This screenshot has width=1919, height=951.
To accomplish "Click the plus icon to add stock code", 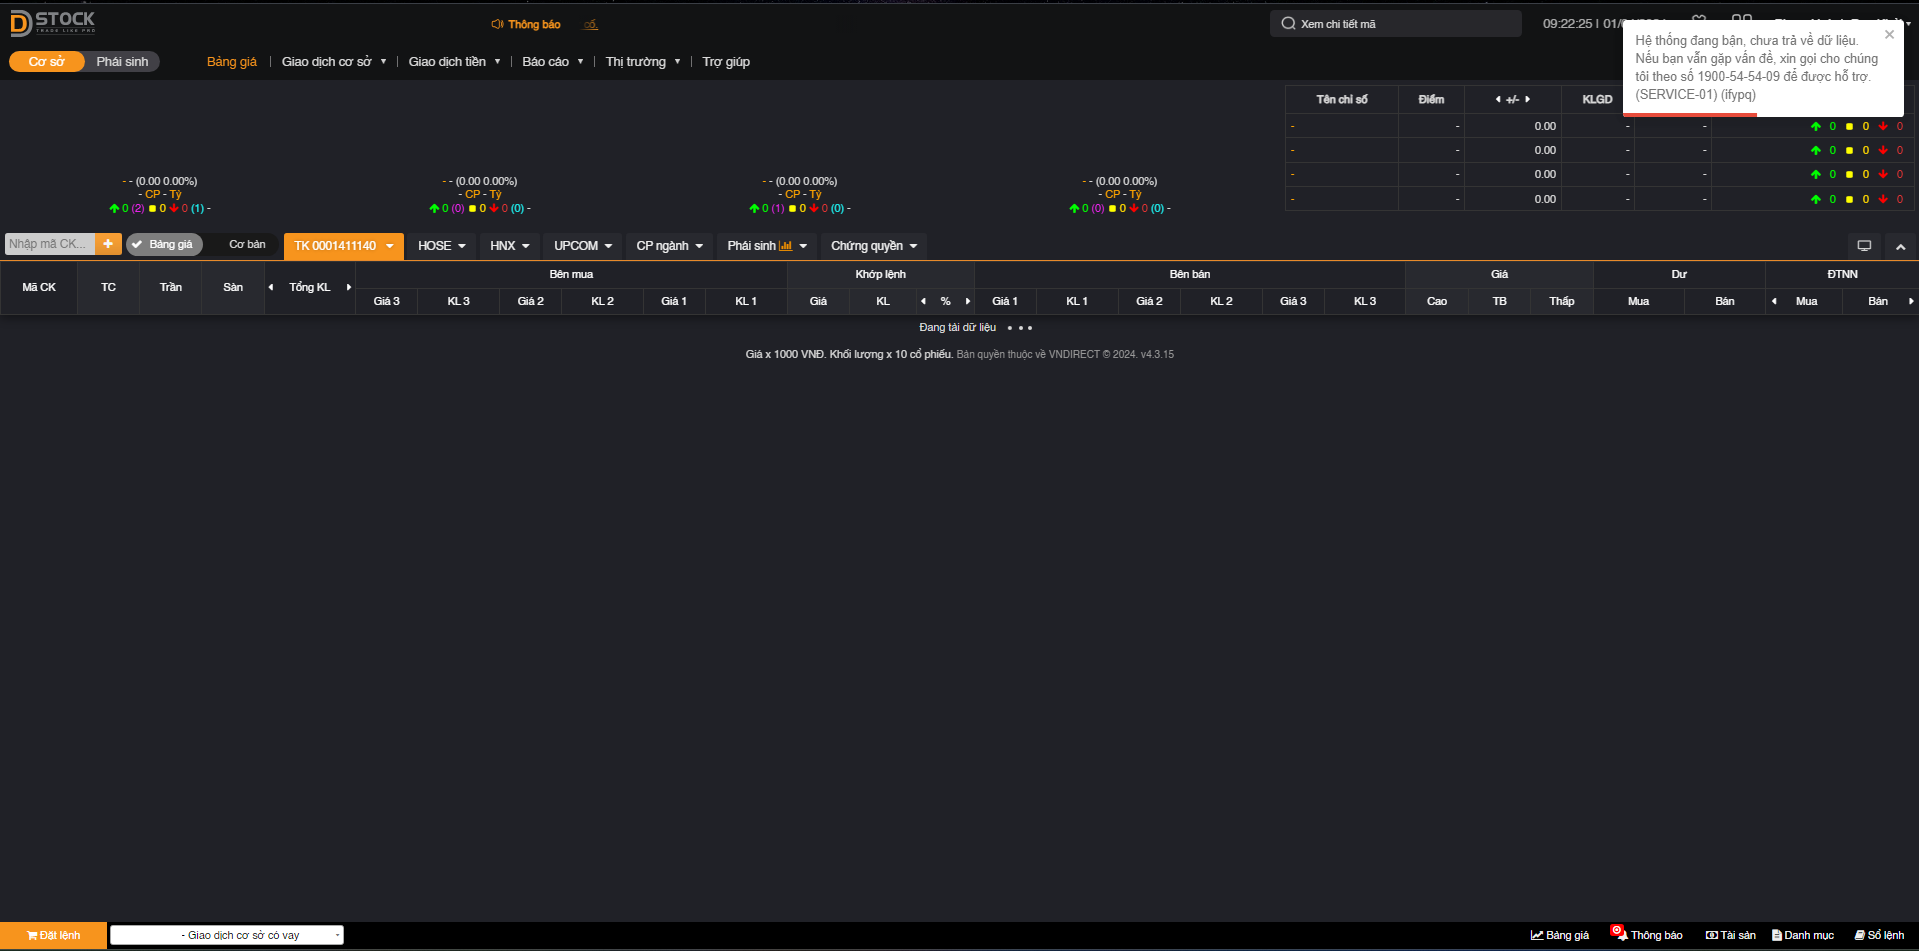I will click(x=108, y=244).
